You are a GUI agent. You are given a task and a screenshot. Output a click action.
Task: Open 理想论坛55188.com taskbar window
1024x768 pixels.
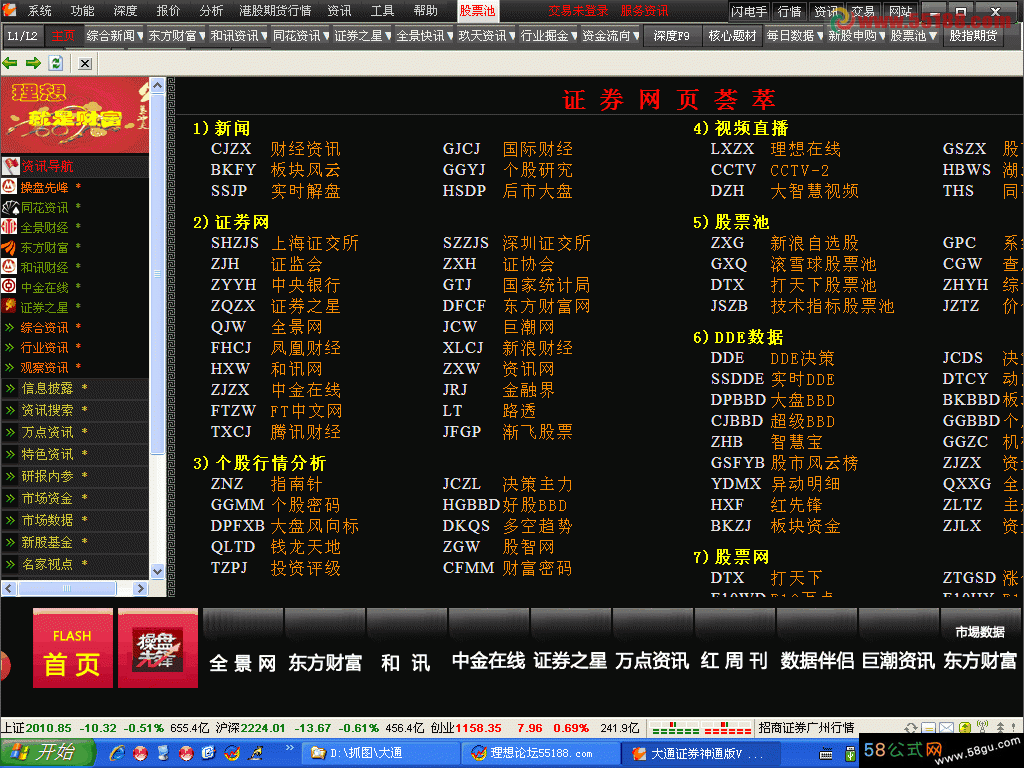[539, 754]
